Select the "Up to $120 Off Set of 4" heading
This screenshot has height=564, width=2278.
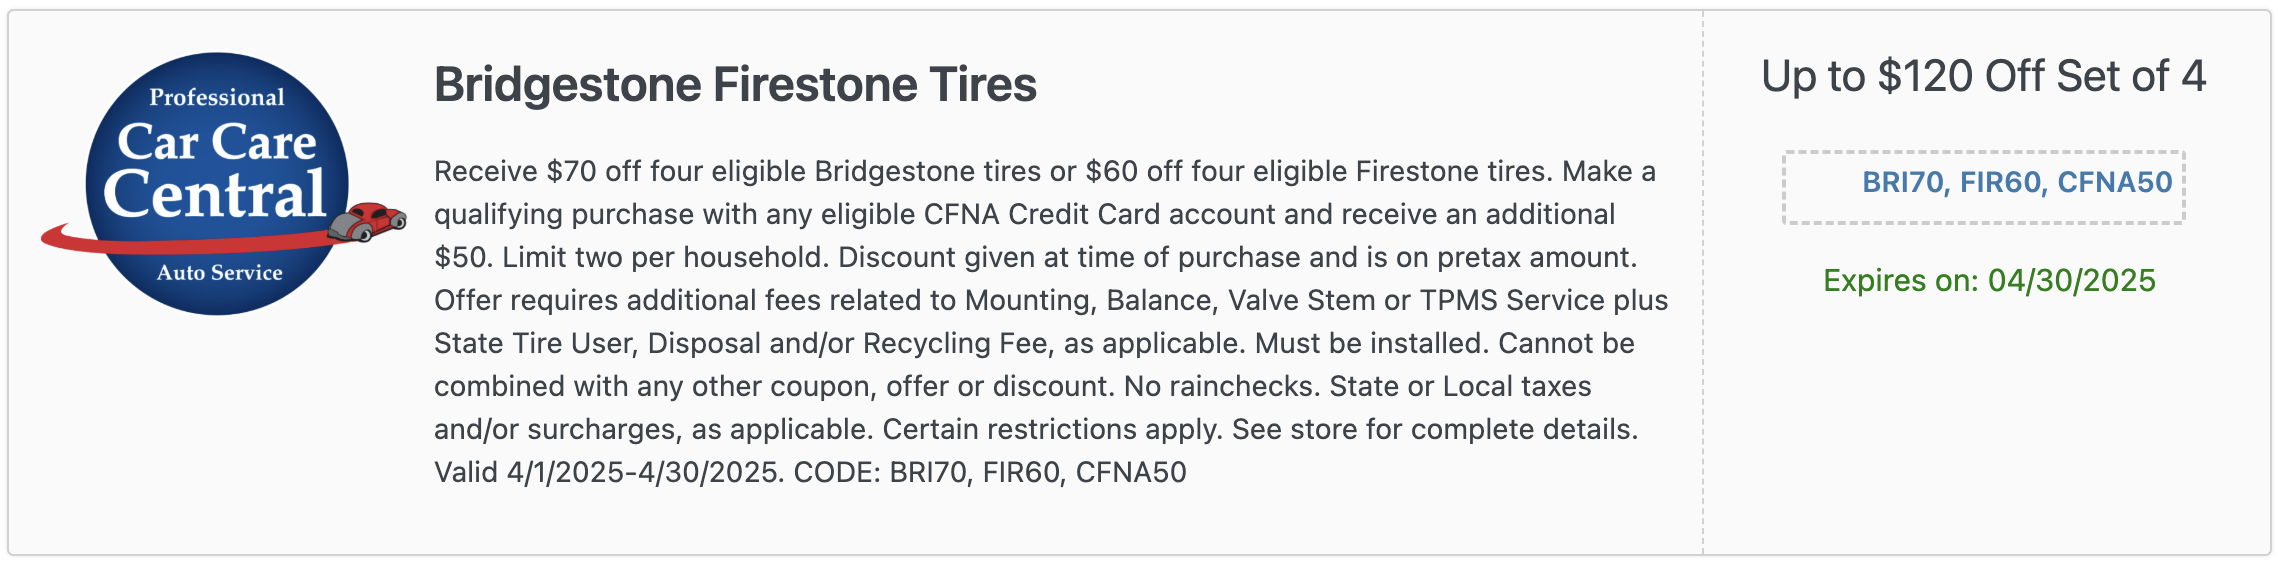tap(1983, 77)
